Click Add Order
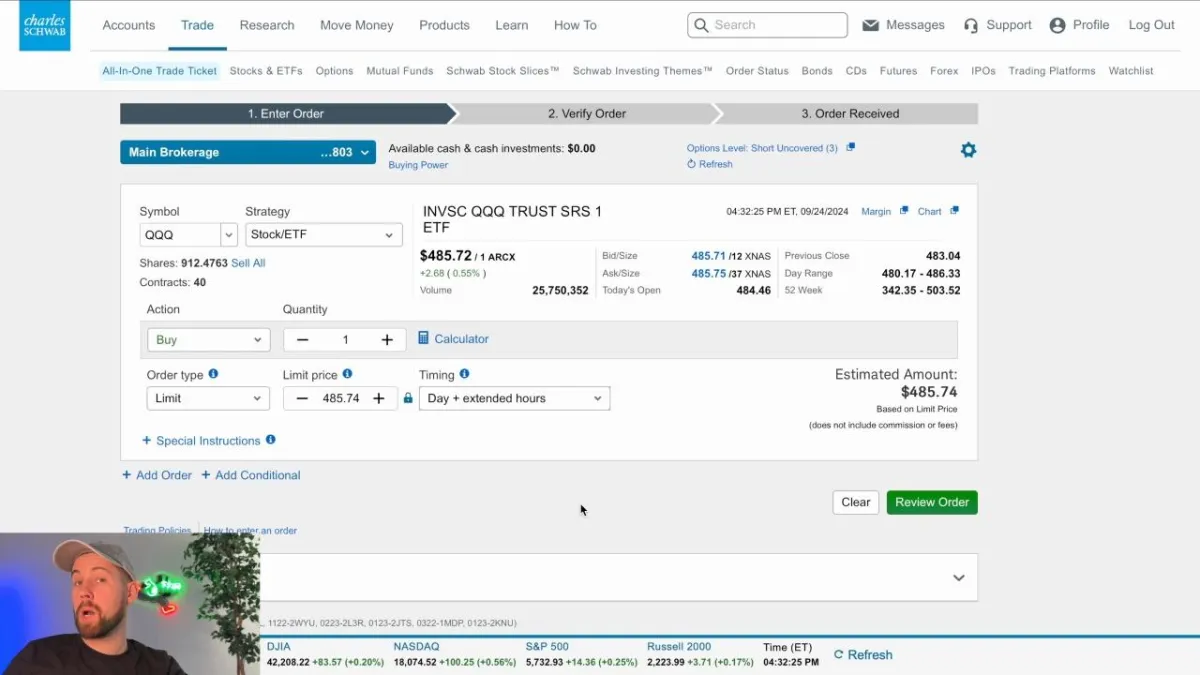The width and height of the screenshot is (1200, 675). point(157,475)
